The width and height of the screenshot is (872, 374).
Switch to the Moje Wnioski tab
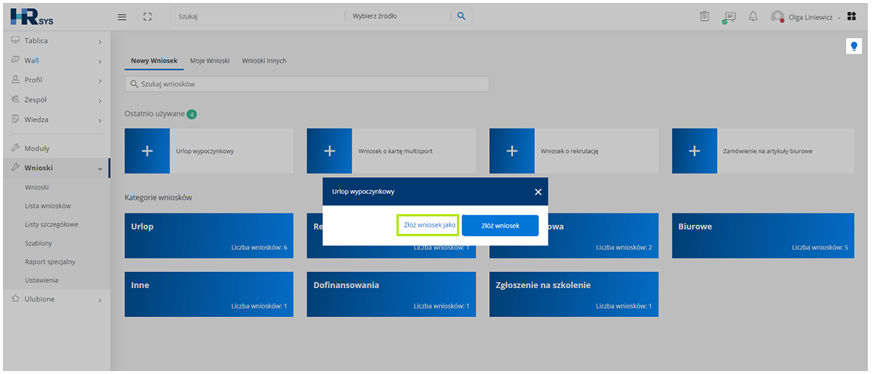210,61
